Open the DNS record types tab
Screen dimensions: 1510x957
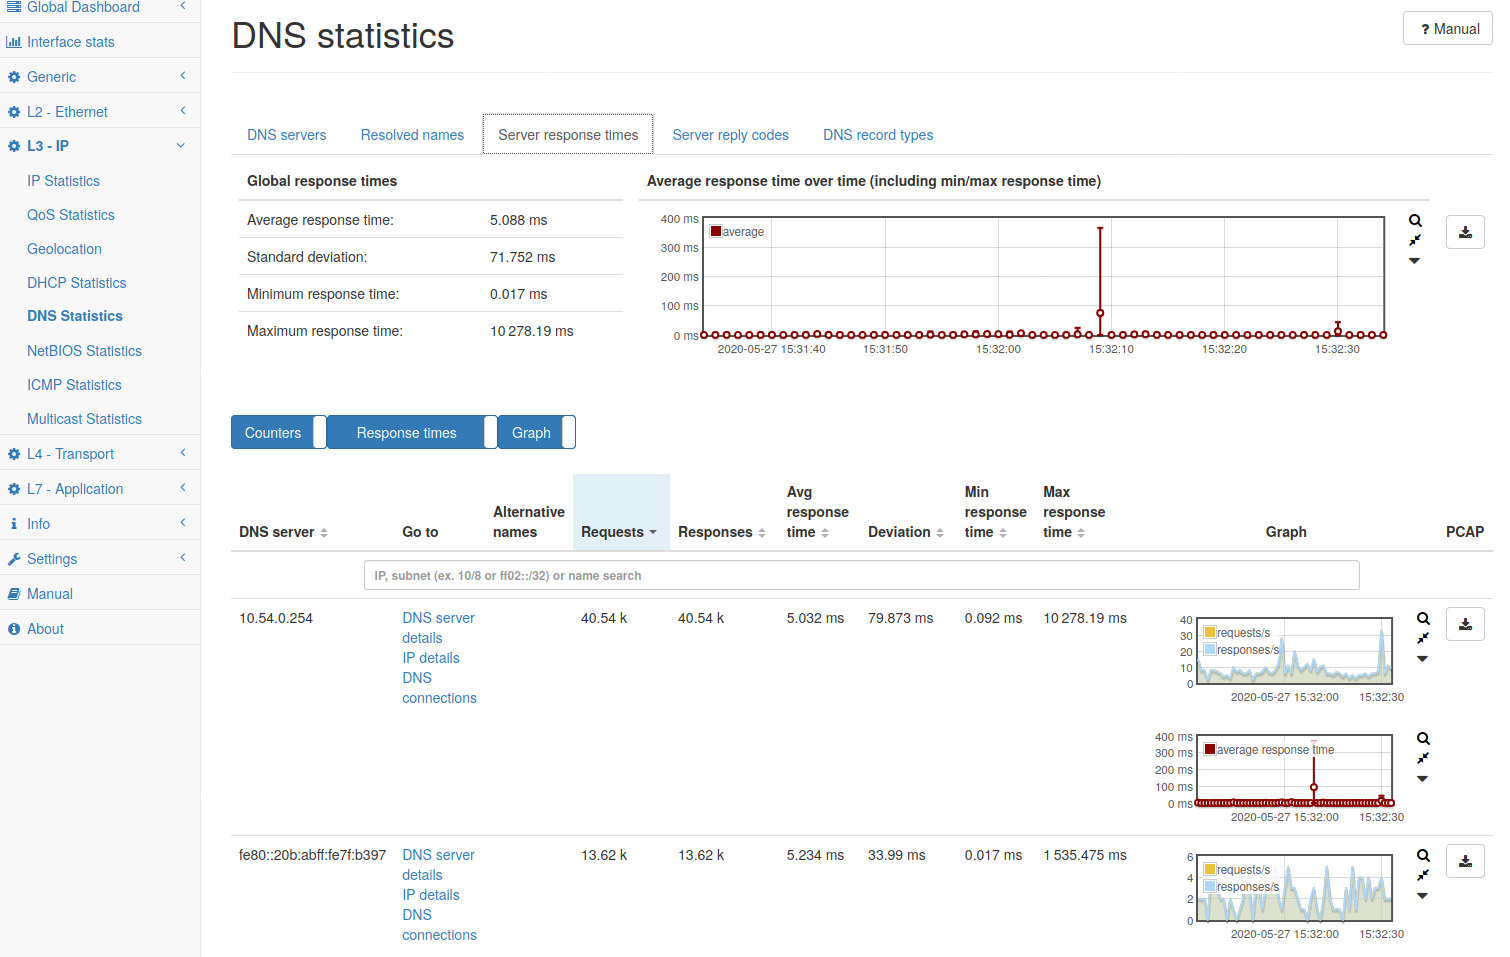(878, 135)
